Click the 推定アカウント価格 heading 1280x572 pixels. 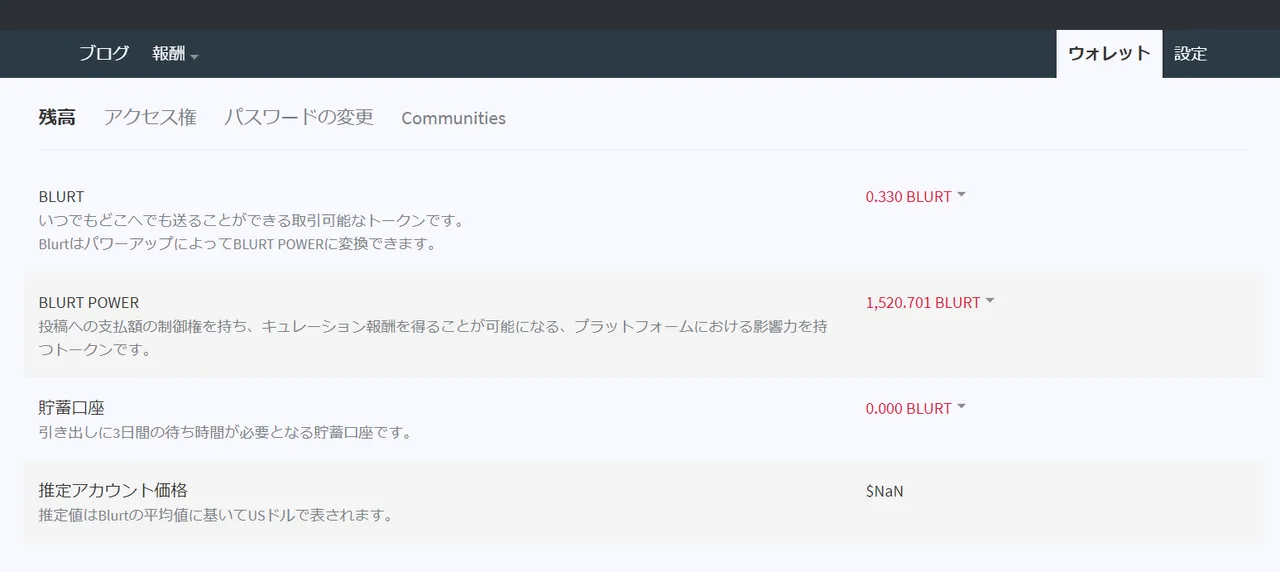[x=113, y=491]
